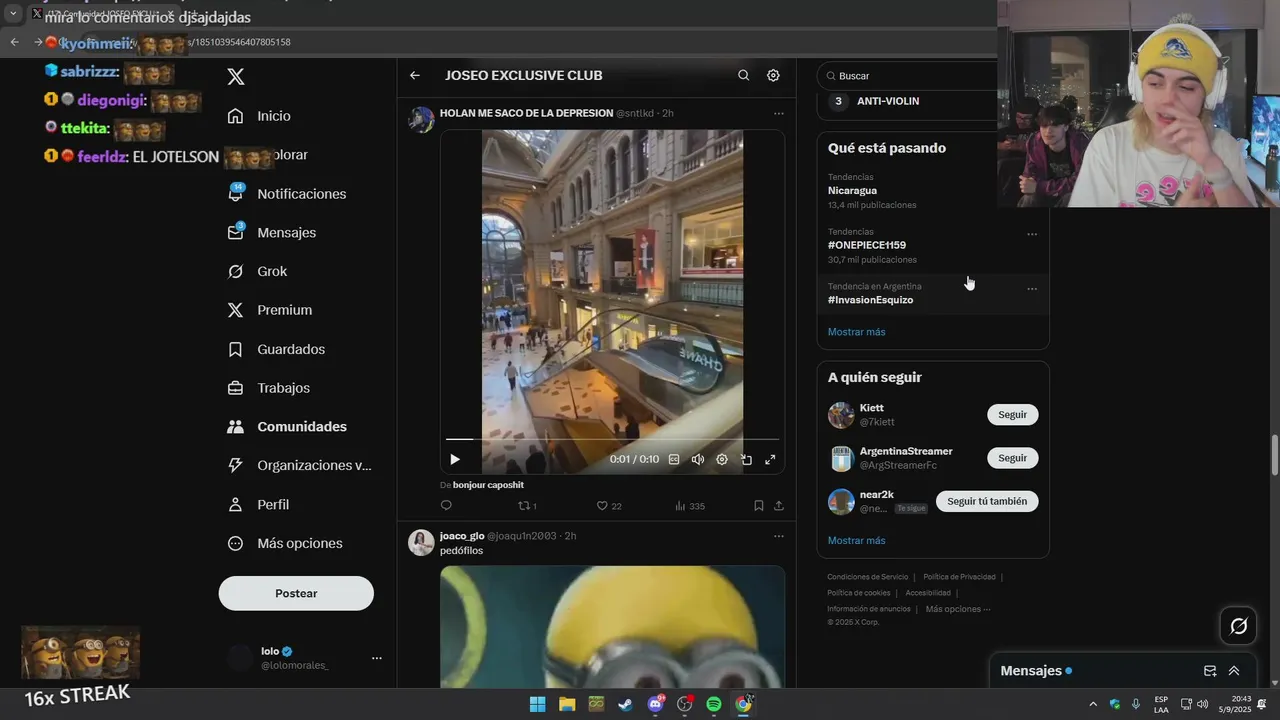Open Premium in the sidebar
The height and width of the screenshot is (720, 1280).
pos(269,310)
